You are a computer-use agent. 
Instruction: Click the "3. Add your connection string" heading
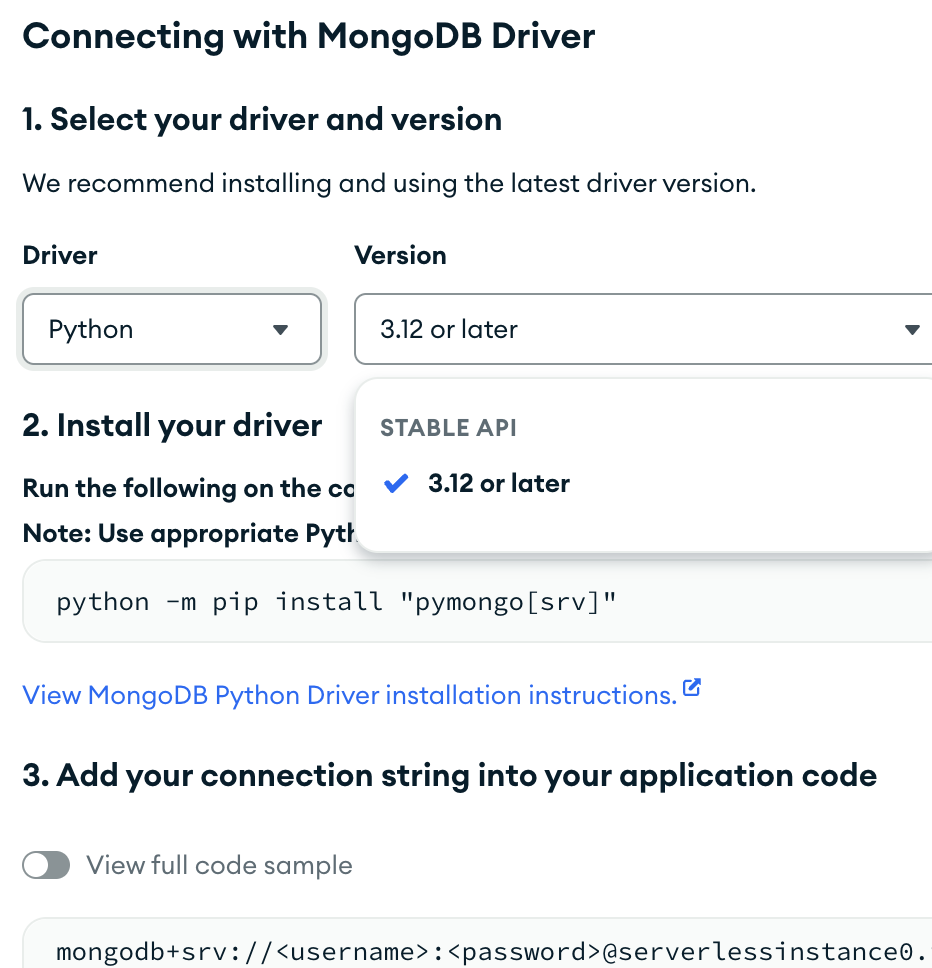[x=449, y=775]
